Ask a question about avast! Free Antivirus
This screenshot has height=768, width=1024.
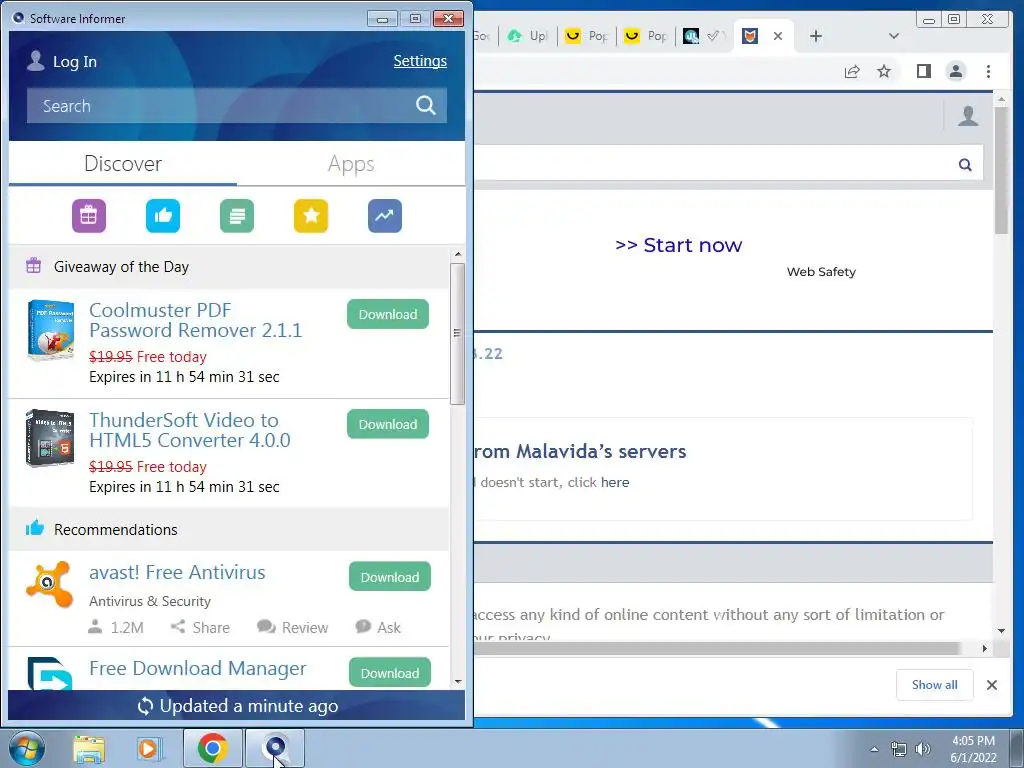(x=378, y=628)
